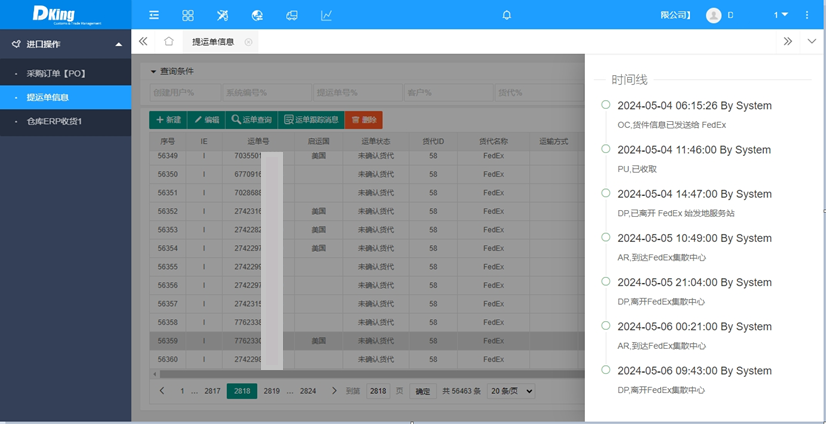The image size is (826, 424).
Task: Click the 新建 button
Action: pos(168,119)
